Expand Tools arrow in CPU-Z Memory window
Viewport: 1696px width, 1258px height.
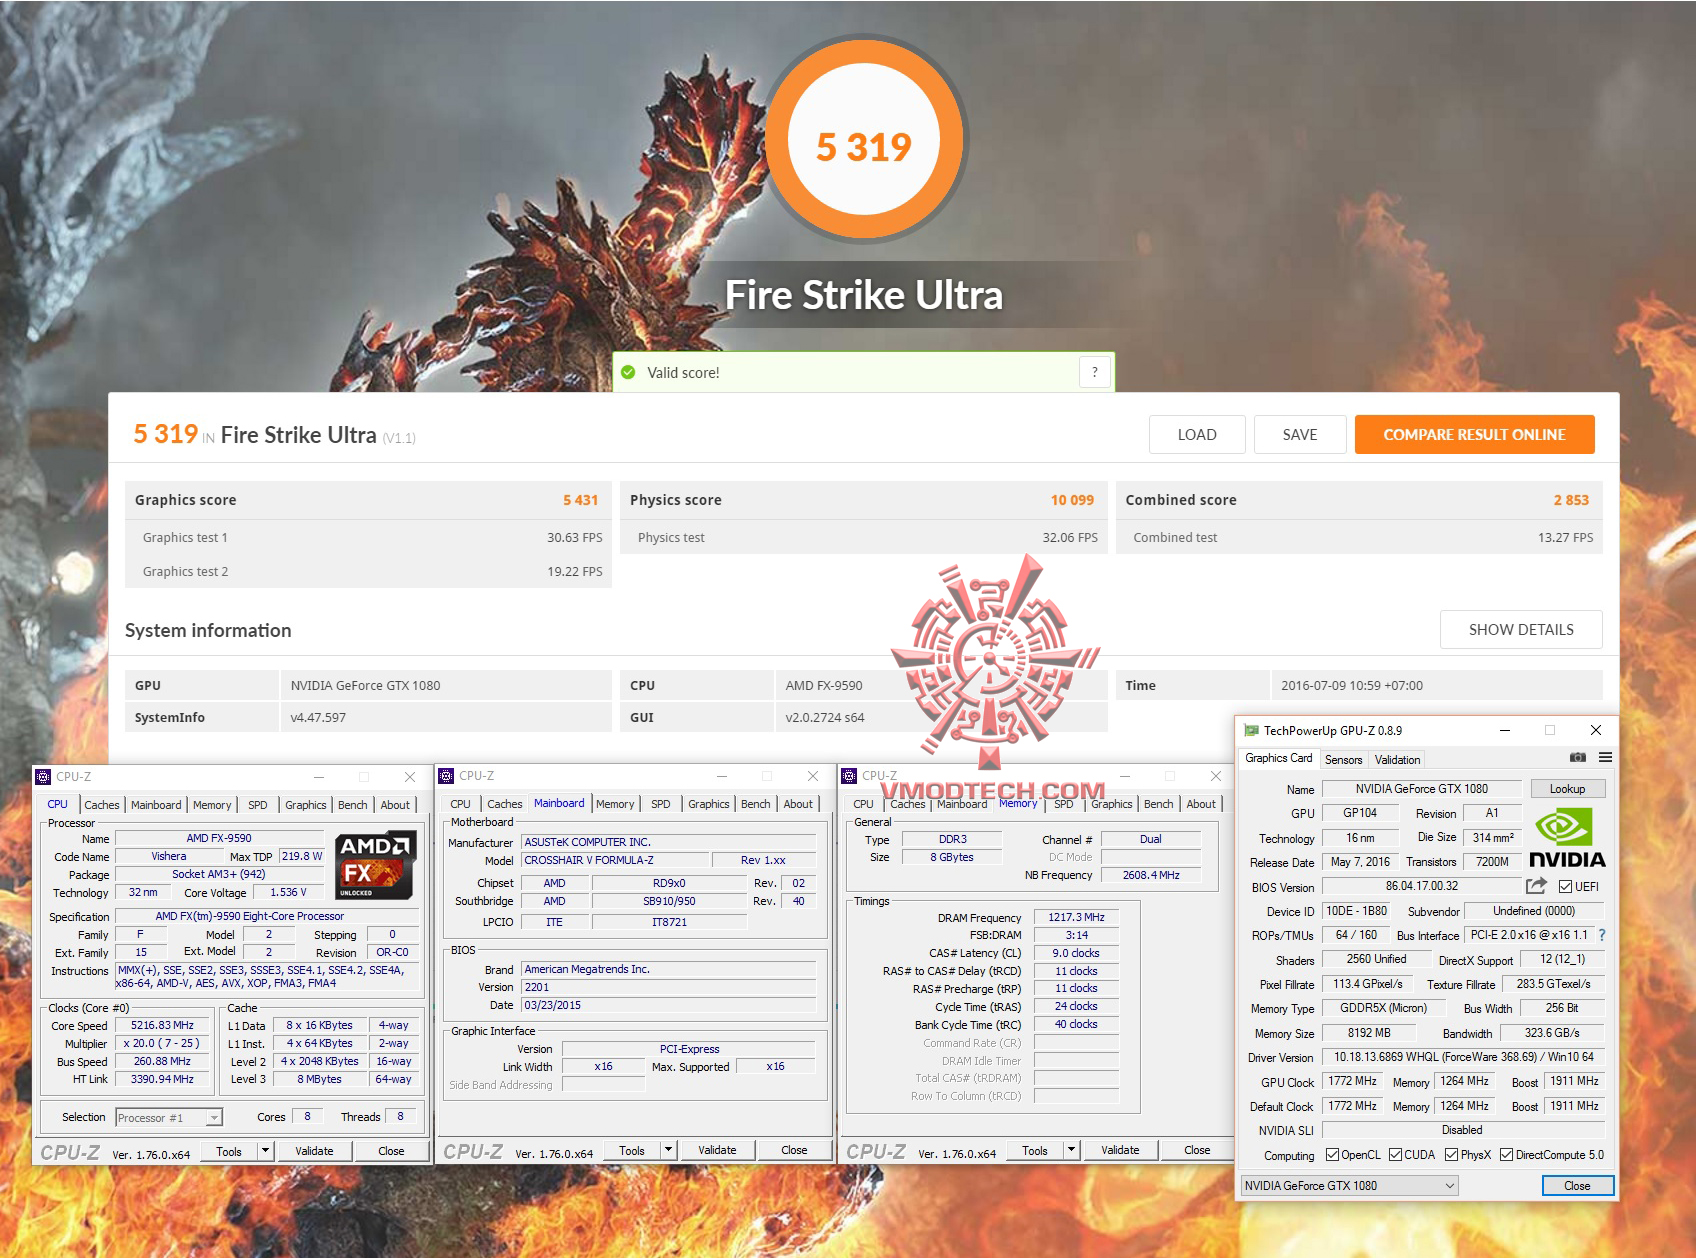click(x=1072, y=1151)
